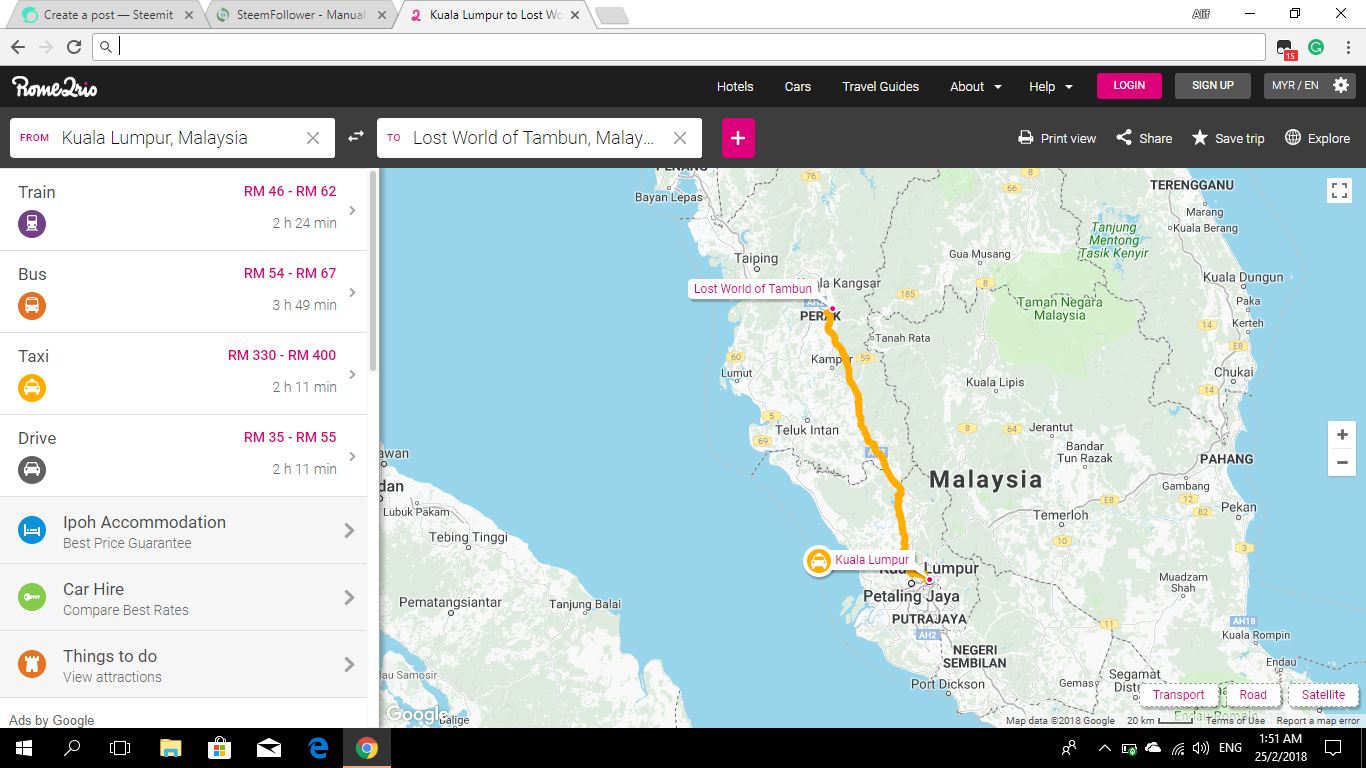Viewport: 1366px width, 768px height.
Task: Zoom in on the map
Action: click(x=1342, y=435)
